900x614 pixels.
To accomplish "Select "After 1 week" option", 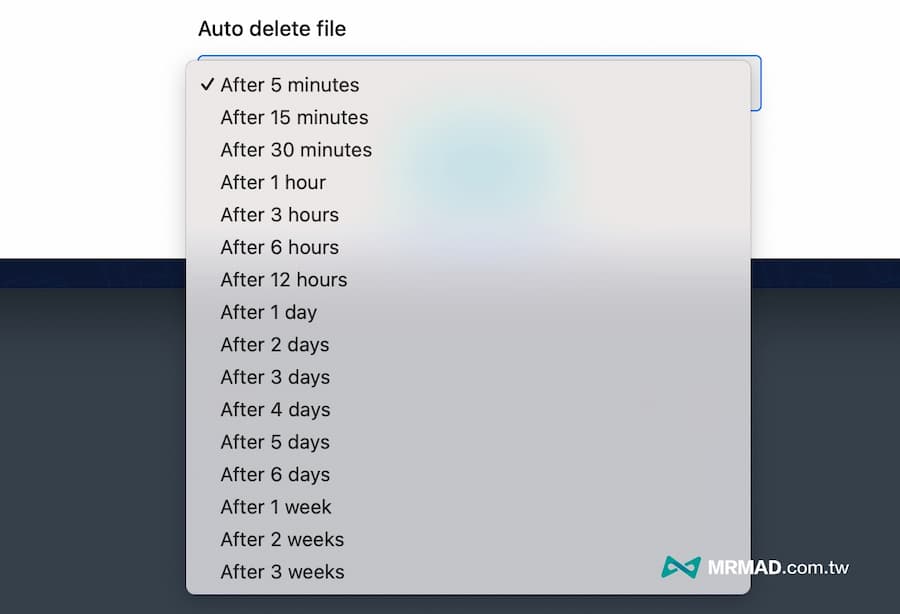I will tap(276, 507).
